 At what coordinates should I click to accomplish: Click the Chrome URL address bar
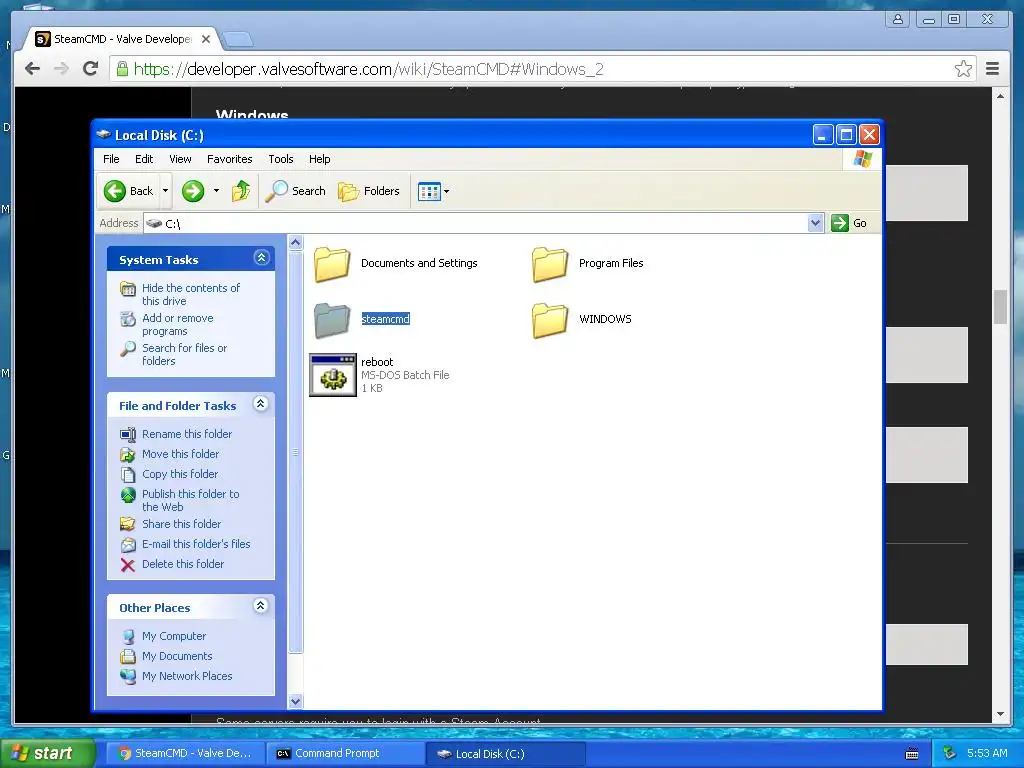[542, 69]
